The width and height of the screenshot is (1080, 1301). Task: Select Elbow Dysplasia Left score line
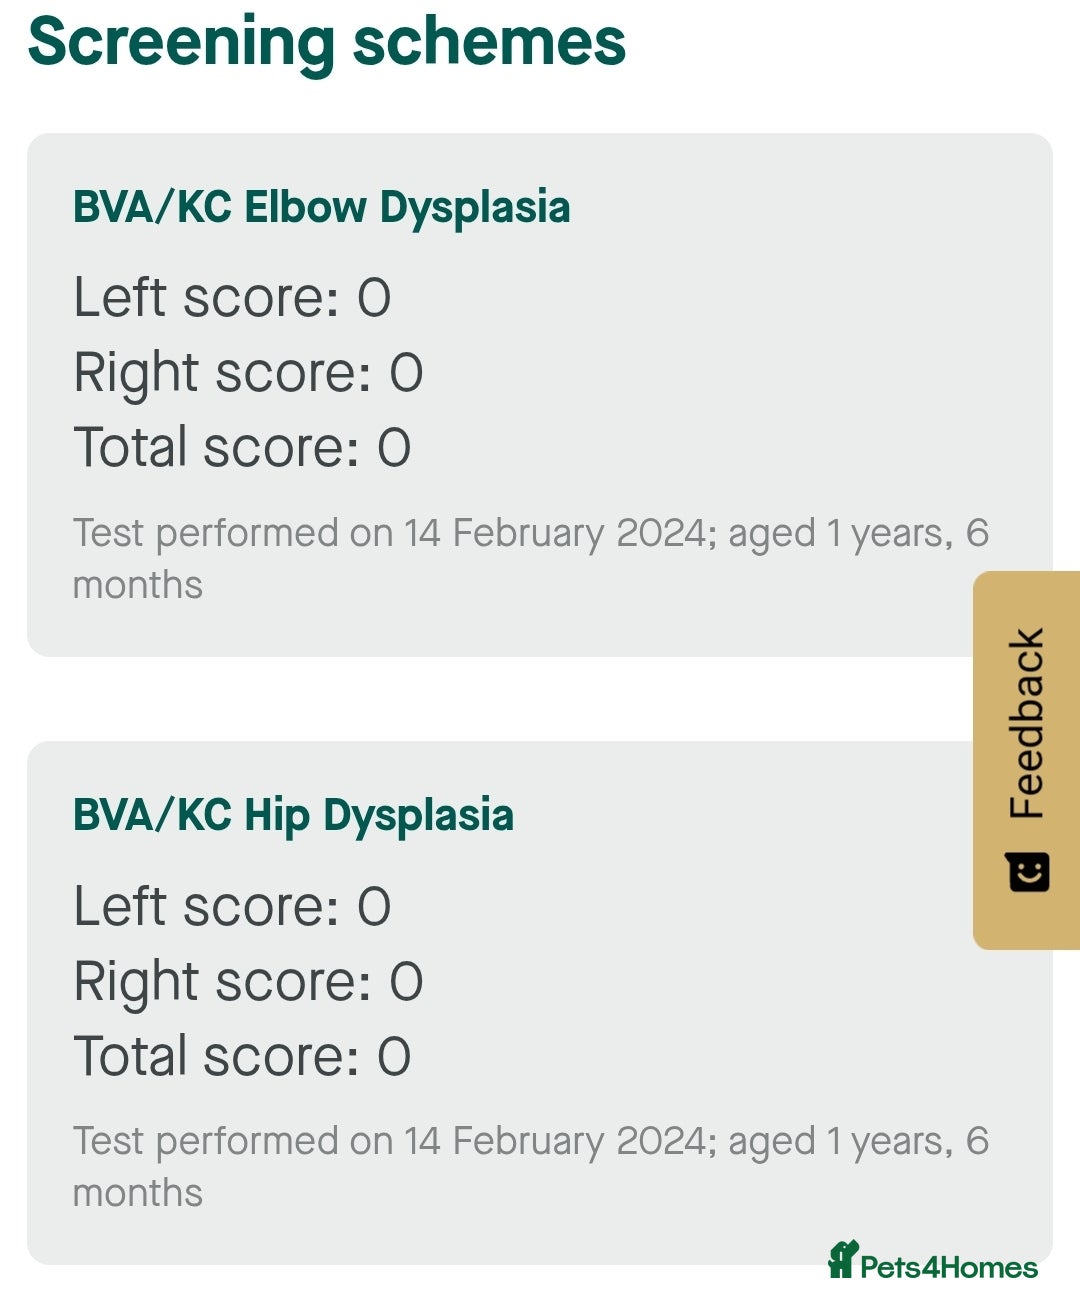point(232,298)
